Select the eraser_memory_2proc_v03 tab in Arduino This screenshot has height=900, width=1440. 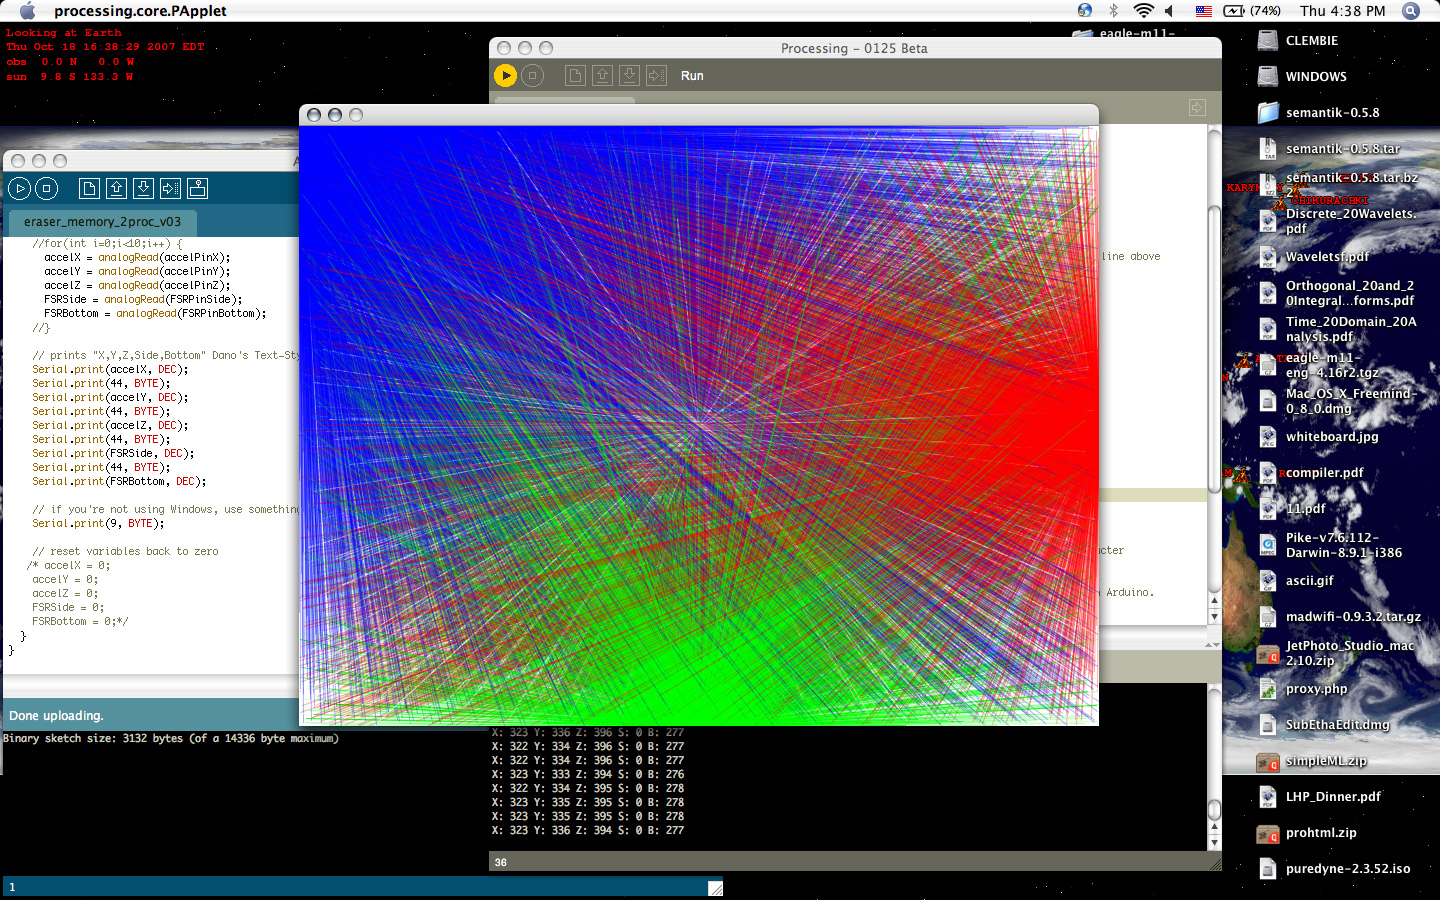tap(103, 222)
